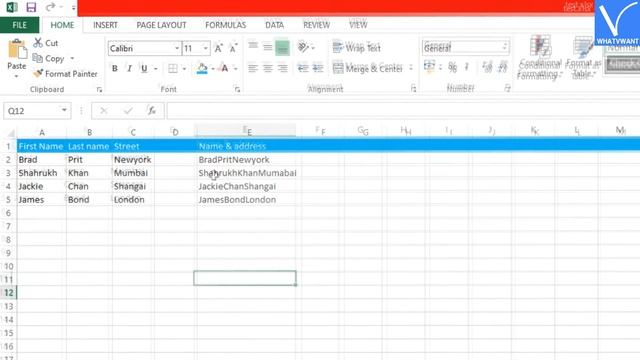640x360 pixels.
Task: Apply the borders icon
Action: pos(173,68)
